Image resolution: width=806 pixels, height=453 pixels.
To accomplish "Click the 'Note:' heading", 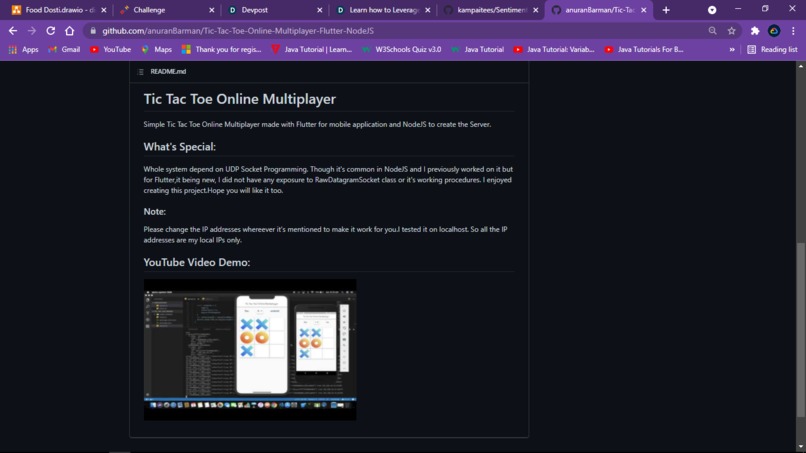I will [154, 211].
